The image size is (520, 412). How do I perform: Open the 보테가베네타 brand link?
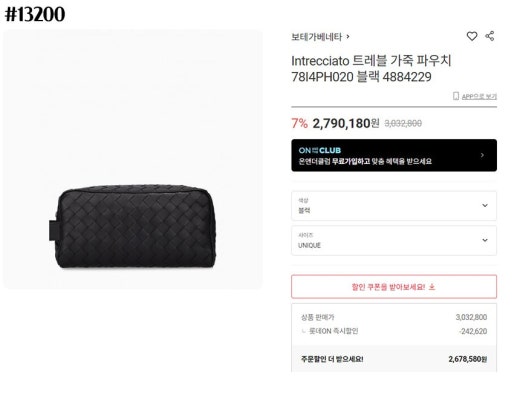coord(317,37)
